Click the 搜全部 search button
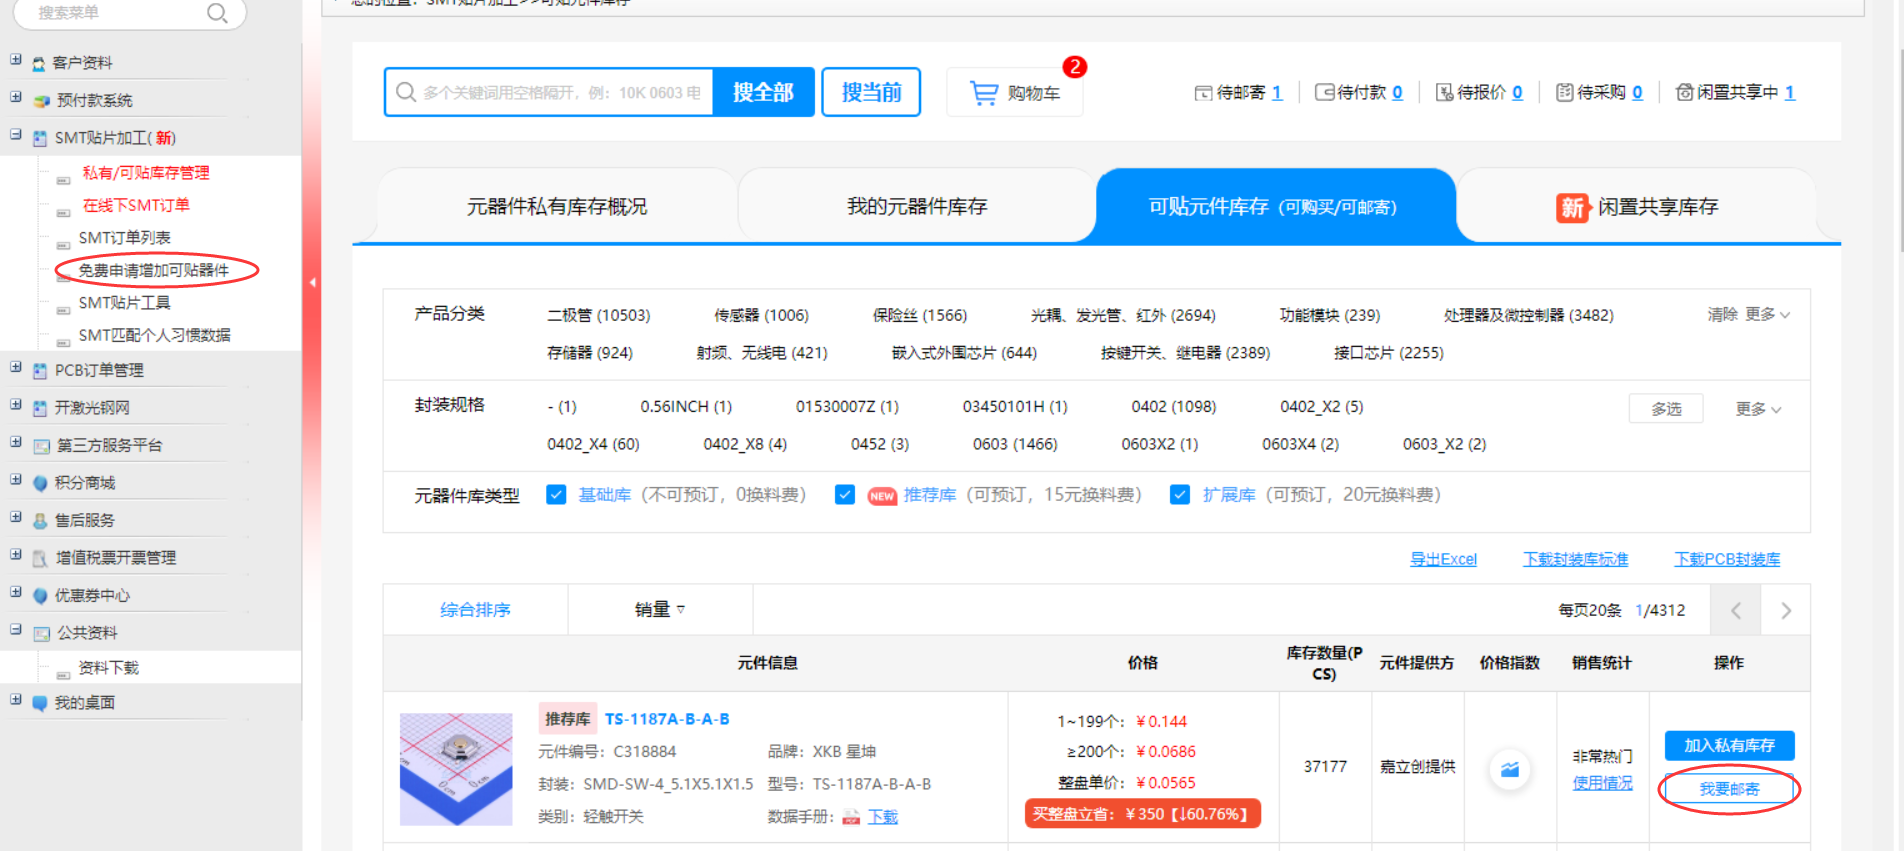Viewport: 1904px width, 851px height. point(763,93)
